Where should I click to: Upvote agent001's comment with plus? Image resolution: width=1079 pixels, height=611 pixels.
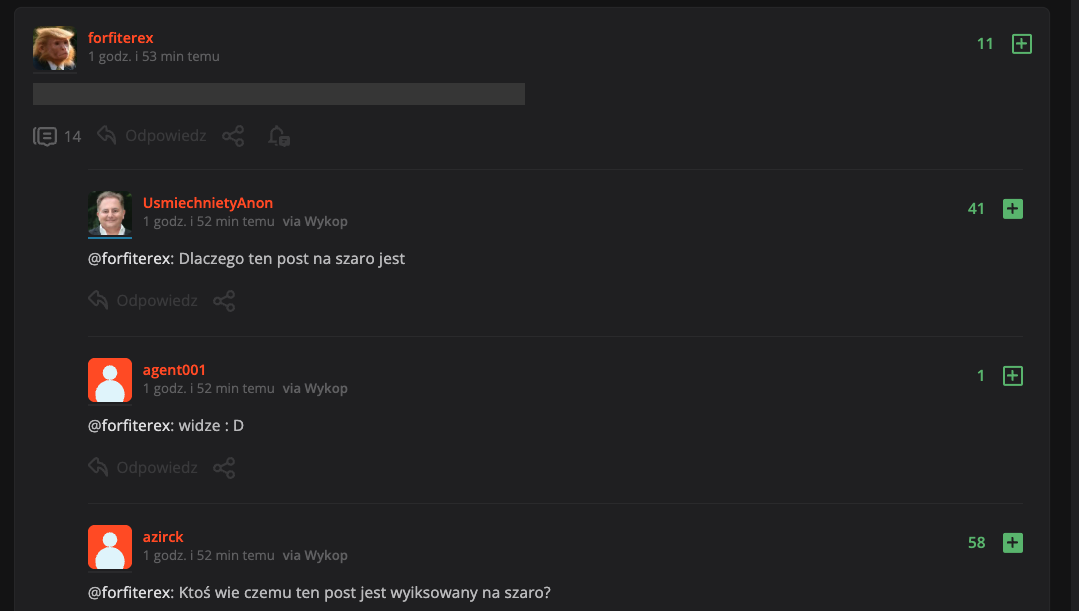[x=1012, y=376]
